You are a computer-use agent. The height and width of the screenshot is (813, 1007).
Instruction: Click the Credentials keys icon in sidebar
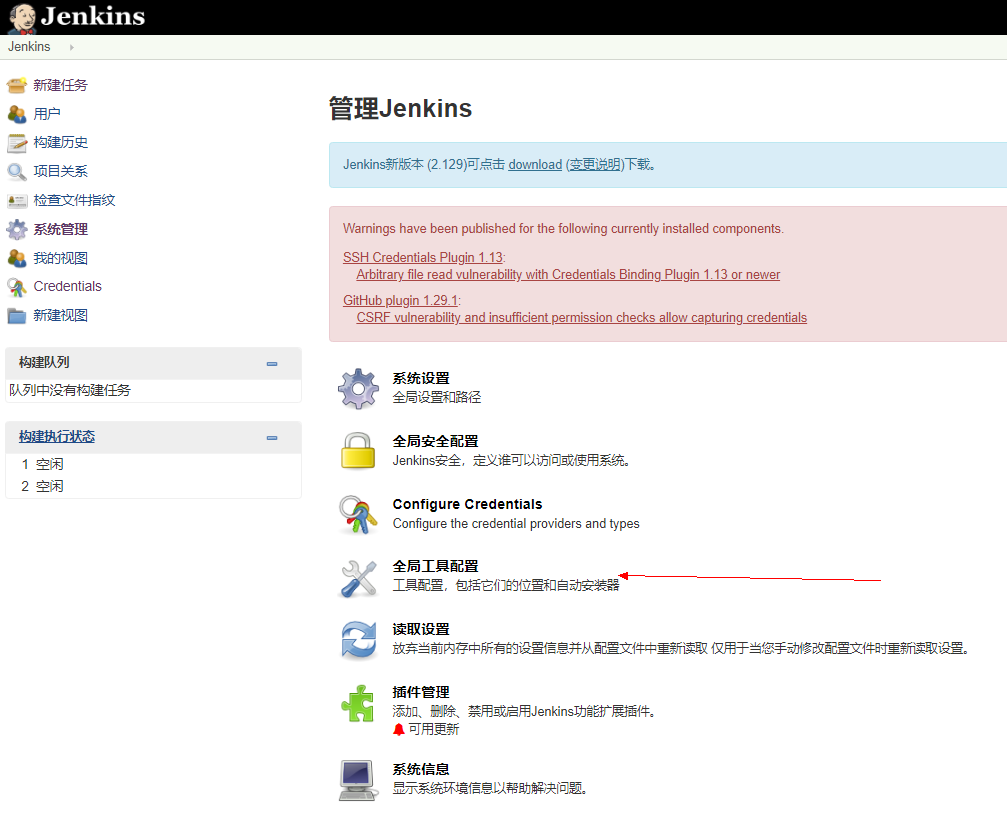pos(17,287)
